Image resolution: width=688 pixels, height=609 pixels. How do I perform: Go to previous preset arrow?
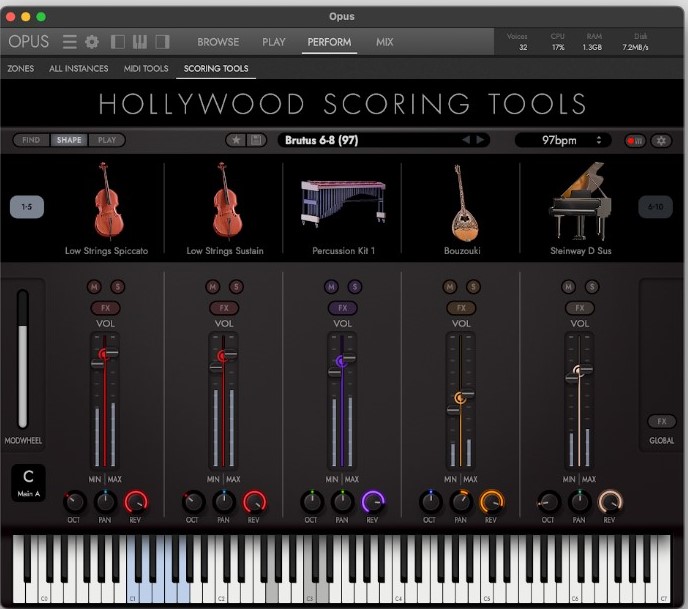[x=466, y=140]
